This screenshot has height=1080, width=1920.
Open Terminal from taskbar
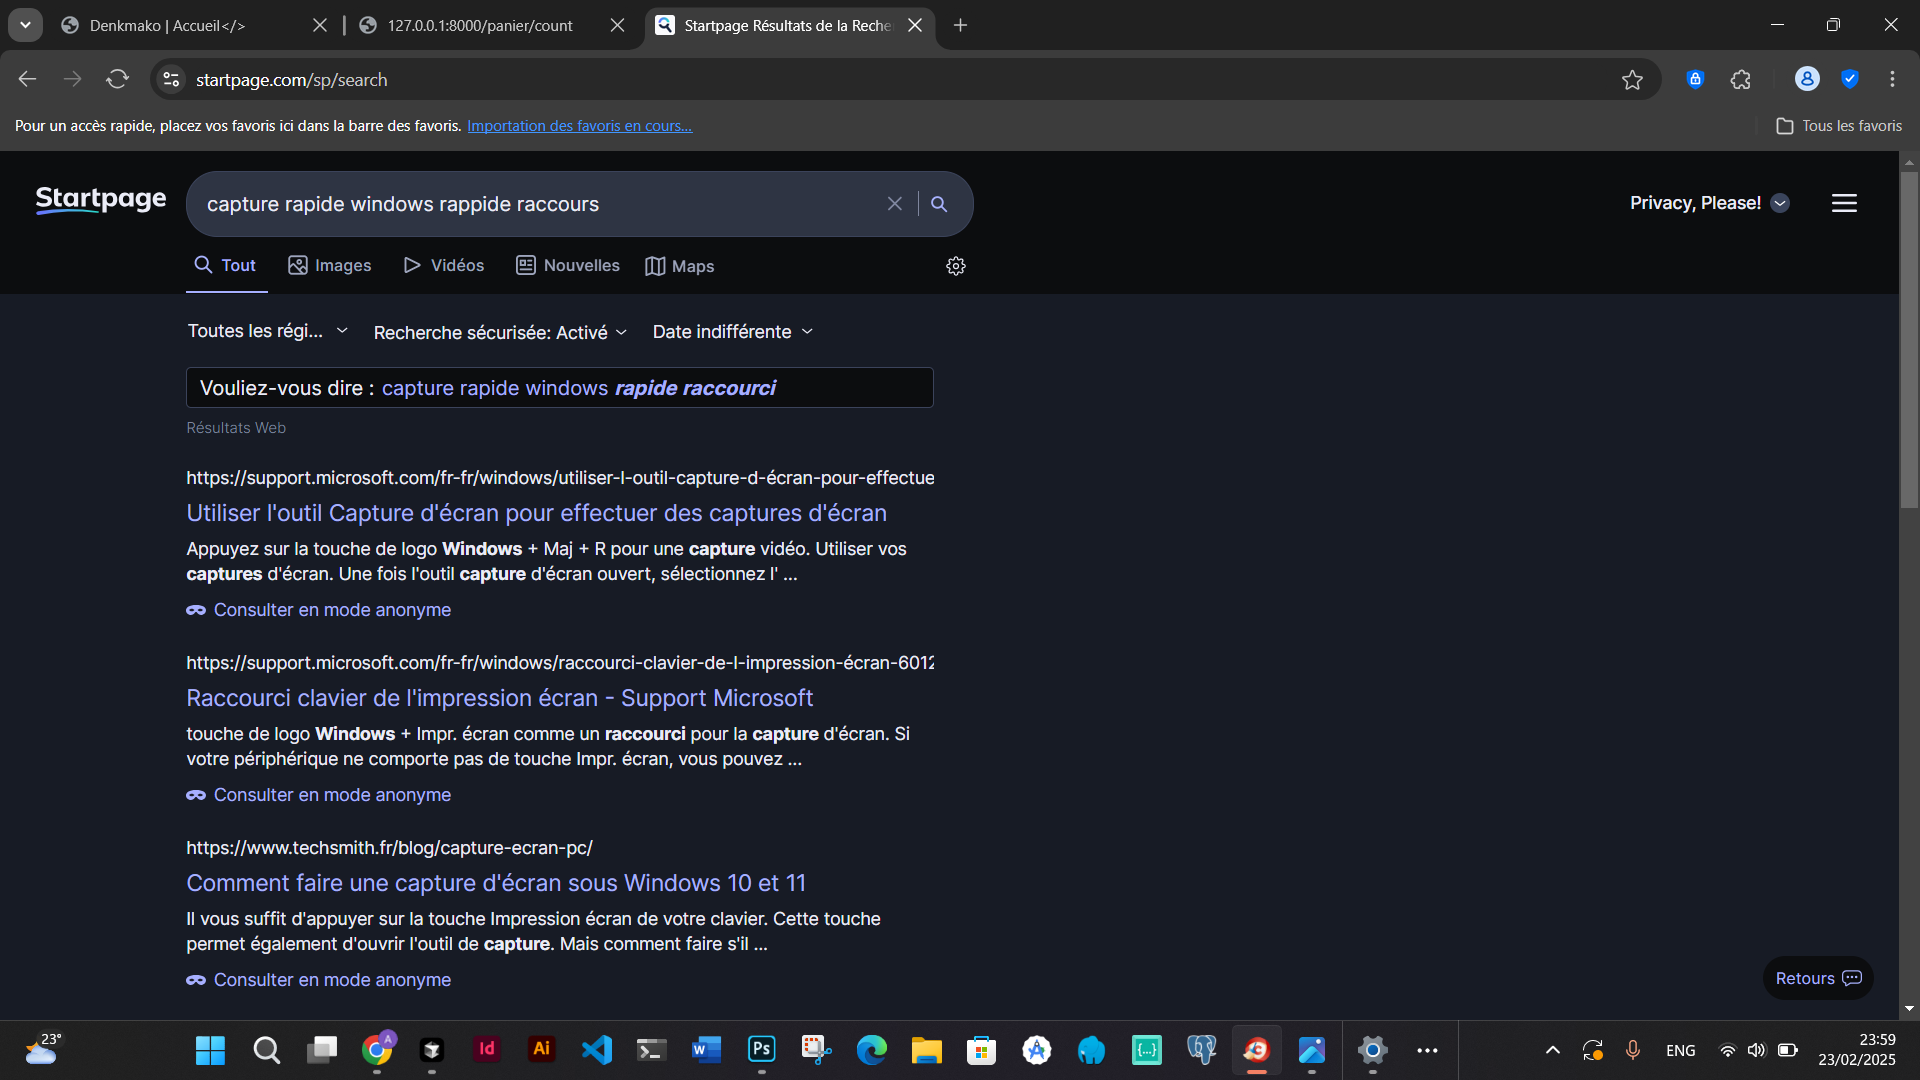click(x=651, y=1050)
